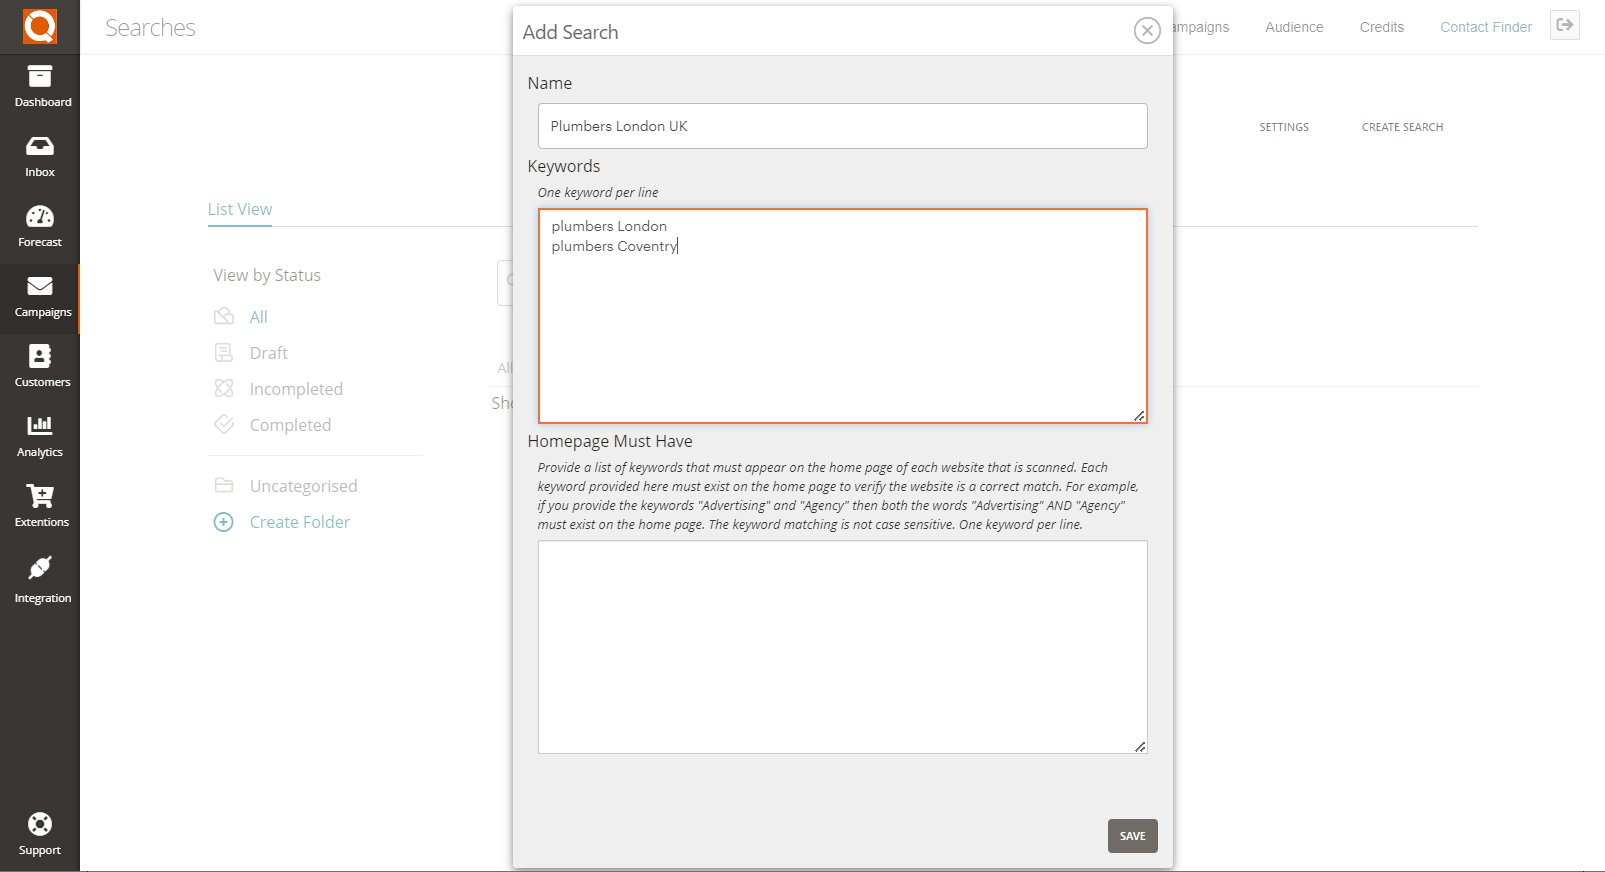Viewport: 1605px width, 872px height.
Task: Open the Uncategorised folder
Action: click(303, 486)
